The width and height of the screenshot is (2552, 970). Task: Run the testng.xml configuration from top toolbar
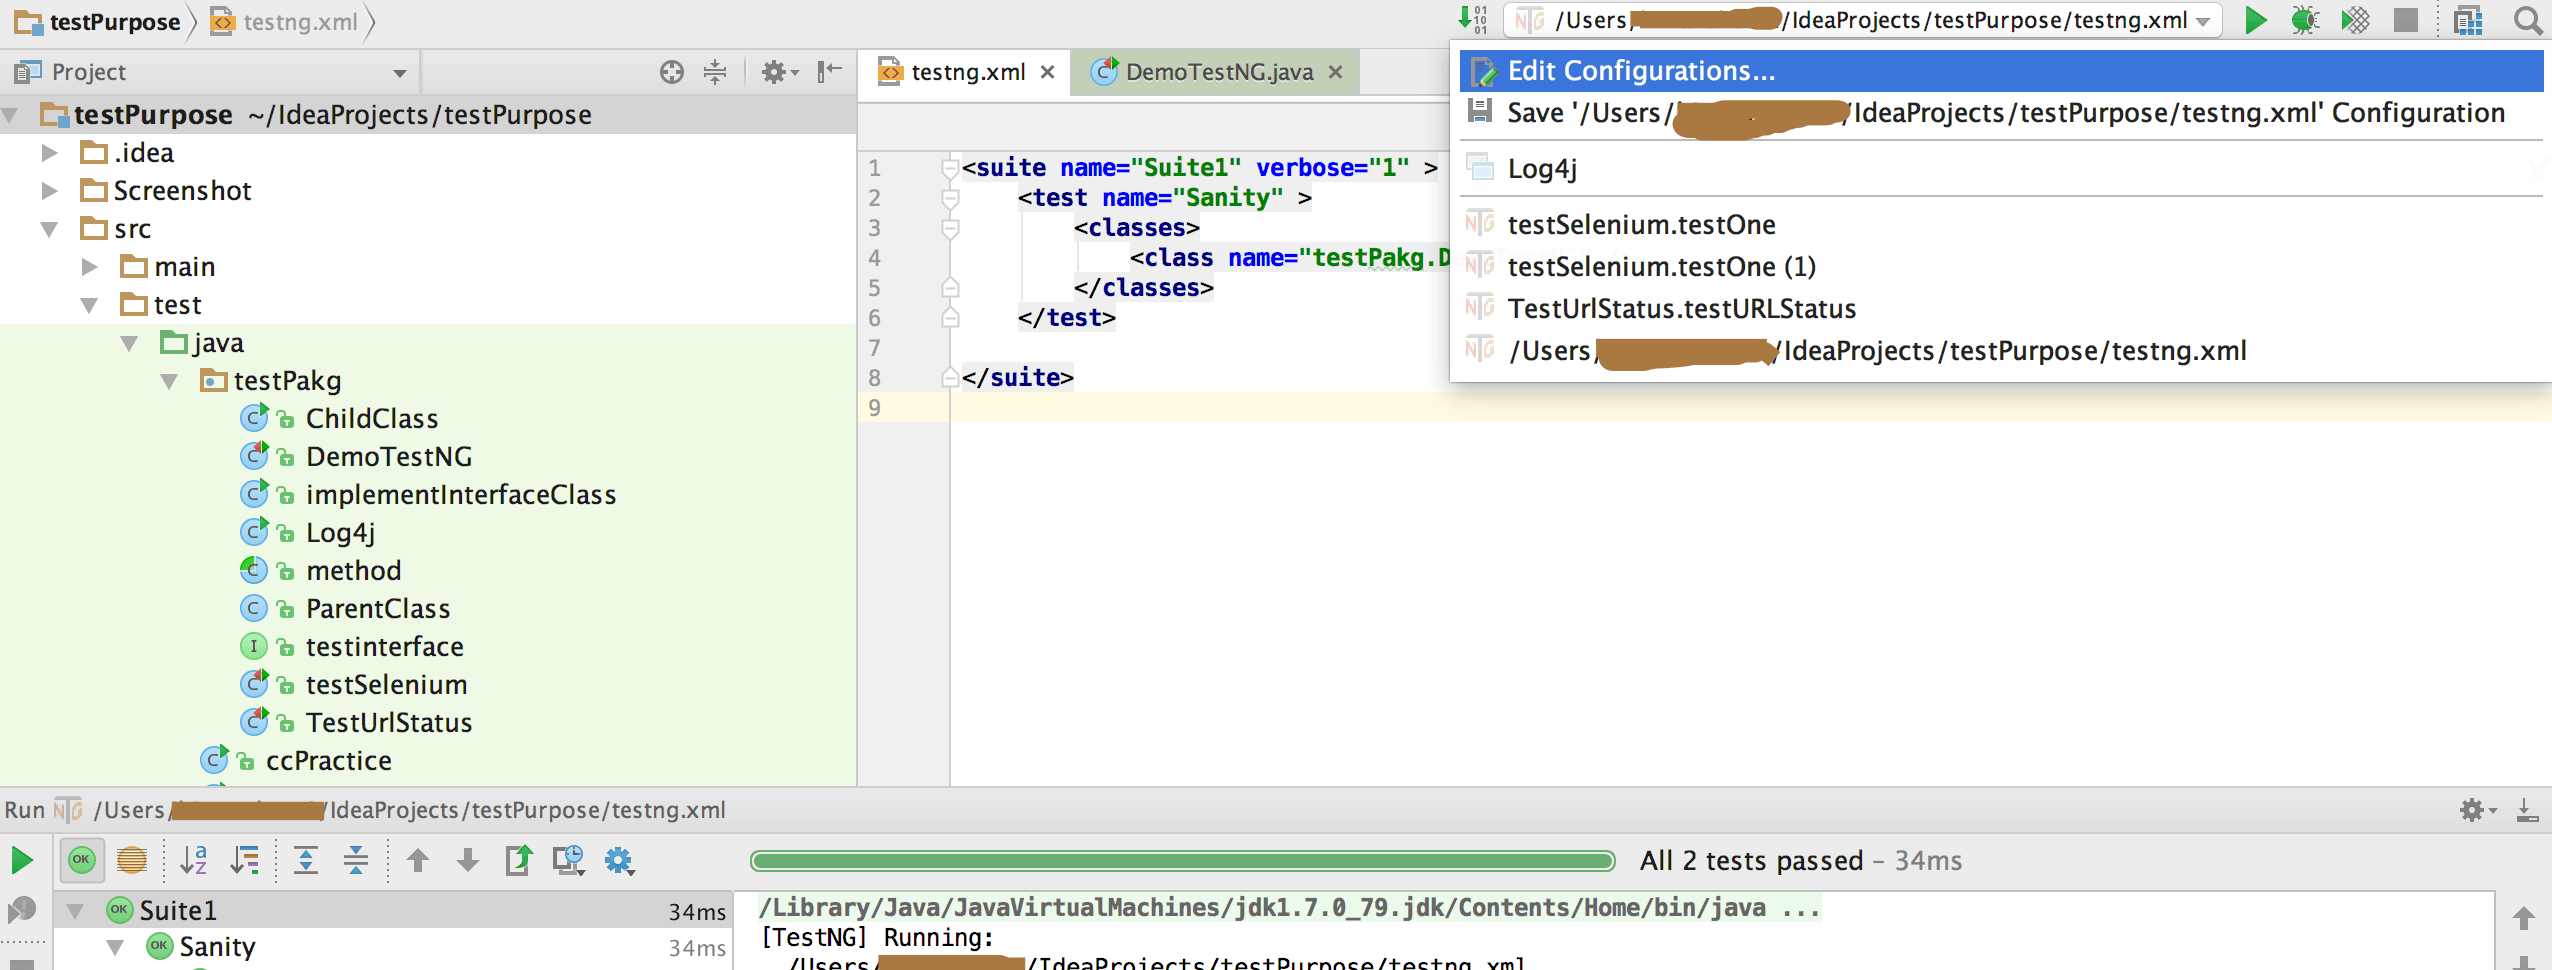(x=2255, y=20)
